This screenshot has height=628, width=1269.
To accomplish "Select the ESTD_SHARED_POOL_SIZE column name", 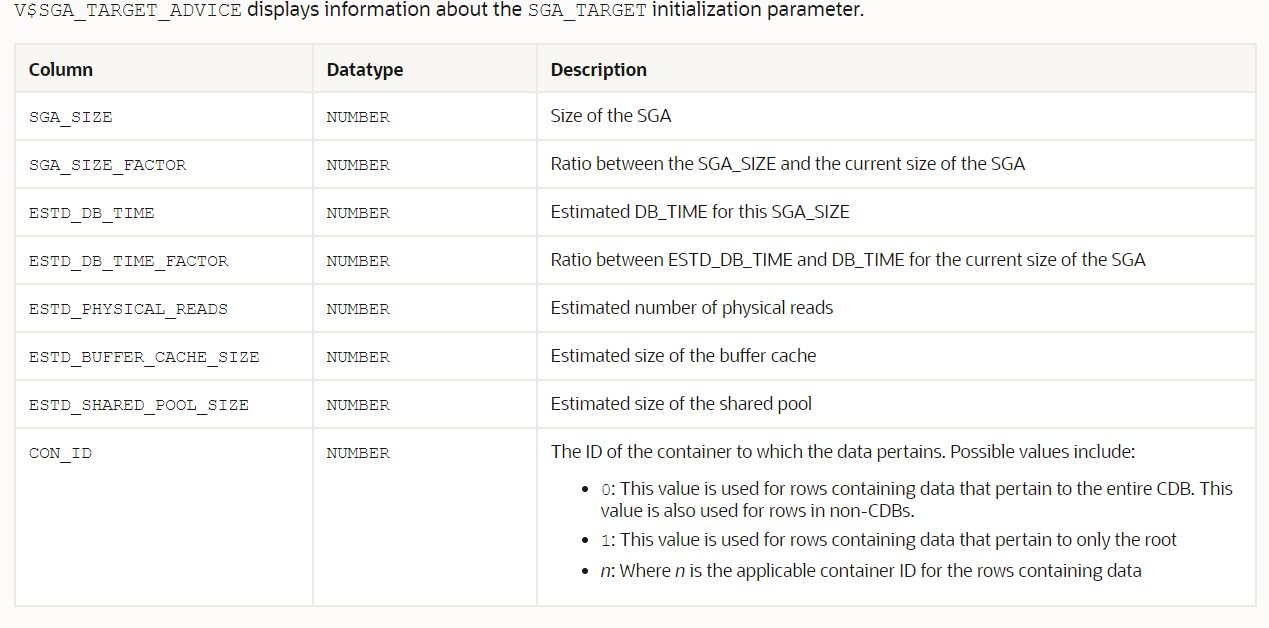I will pyautogui.click(x=139, y=405).
